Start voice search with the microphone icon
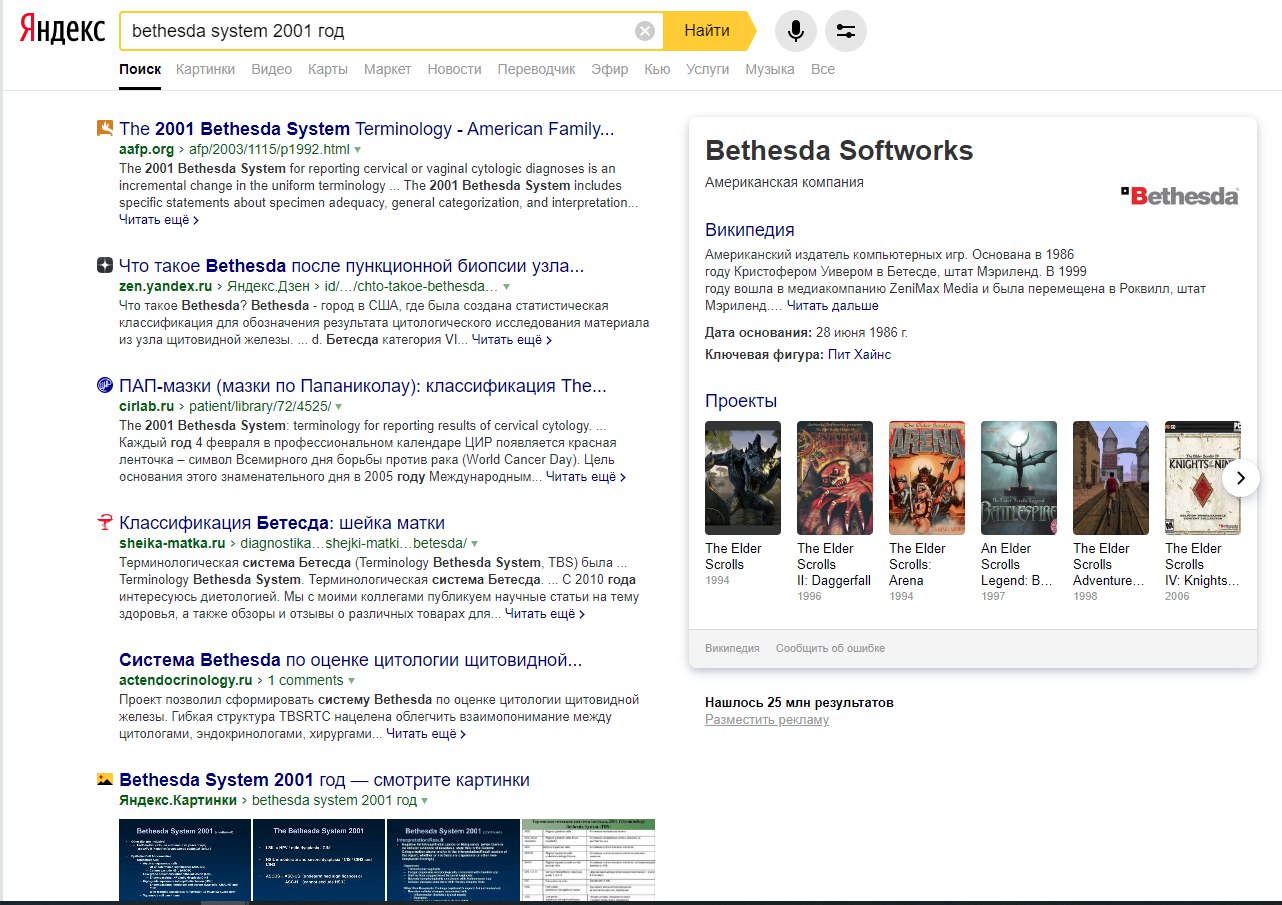 click(x=795, y=31)
